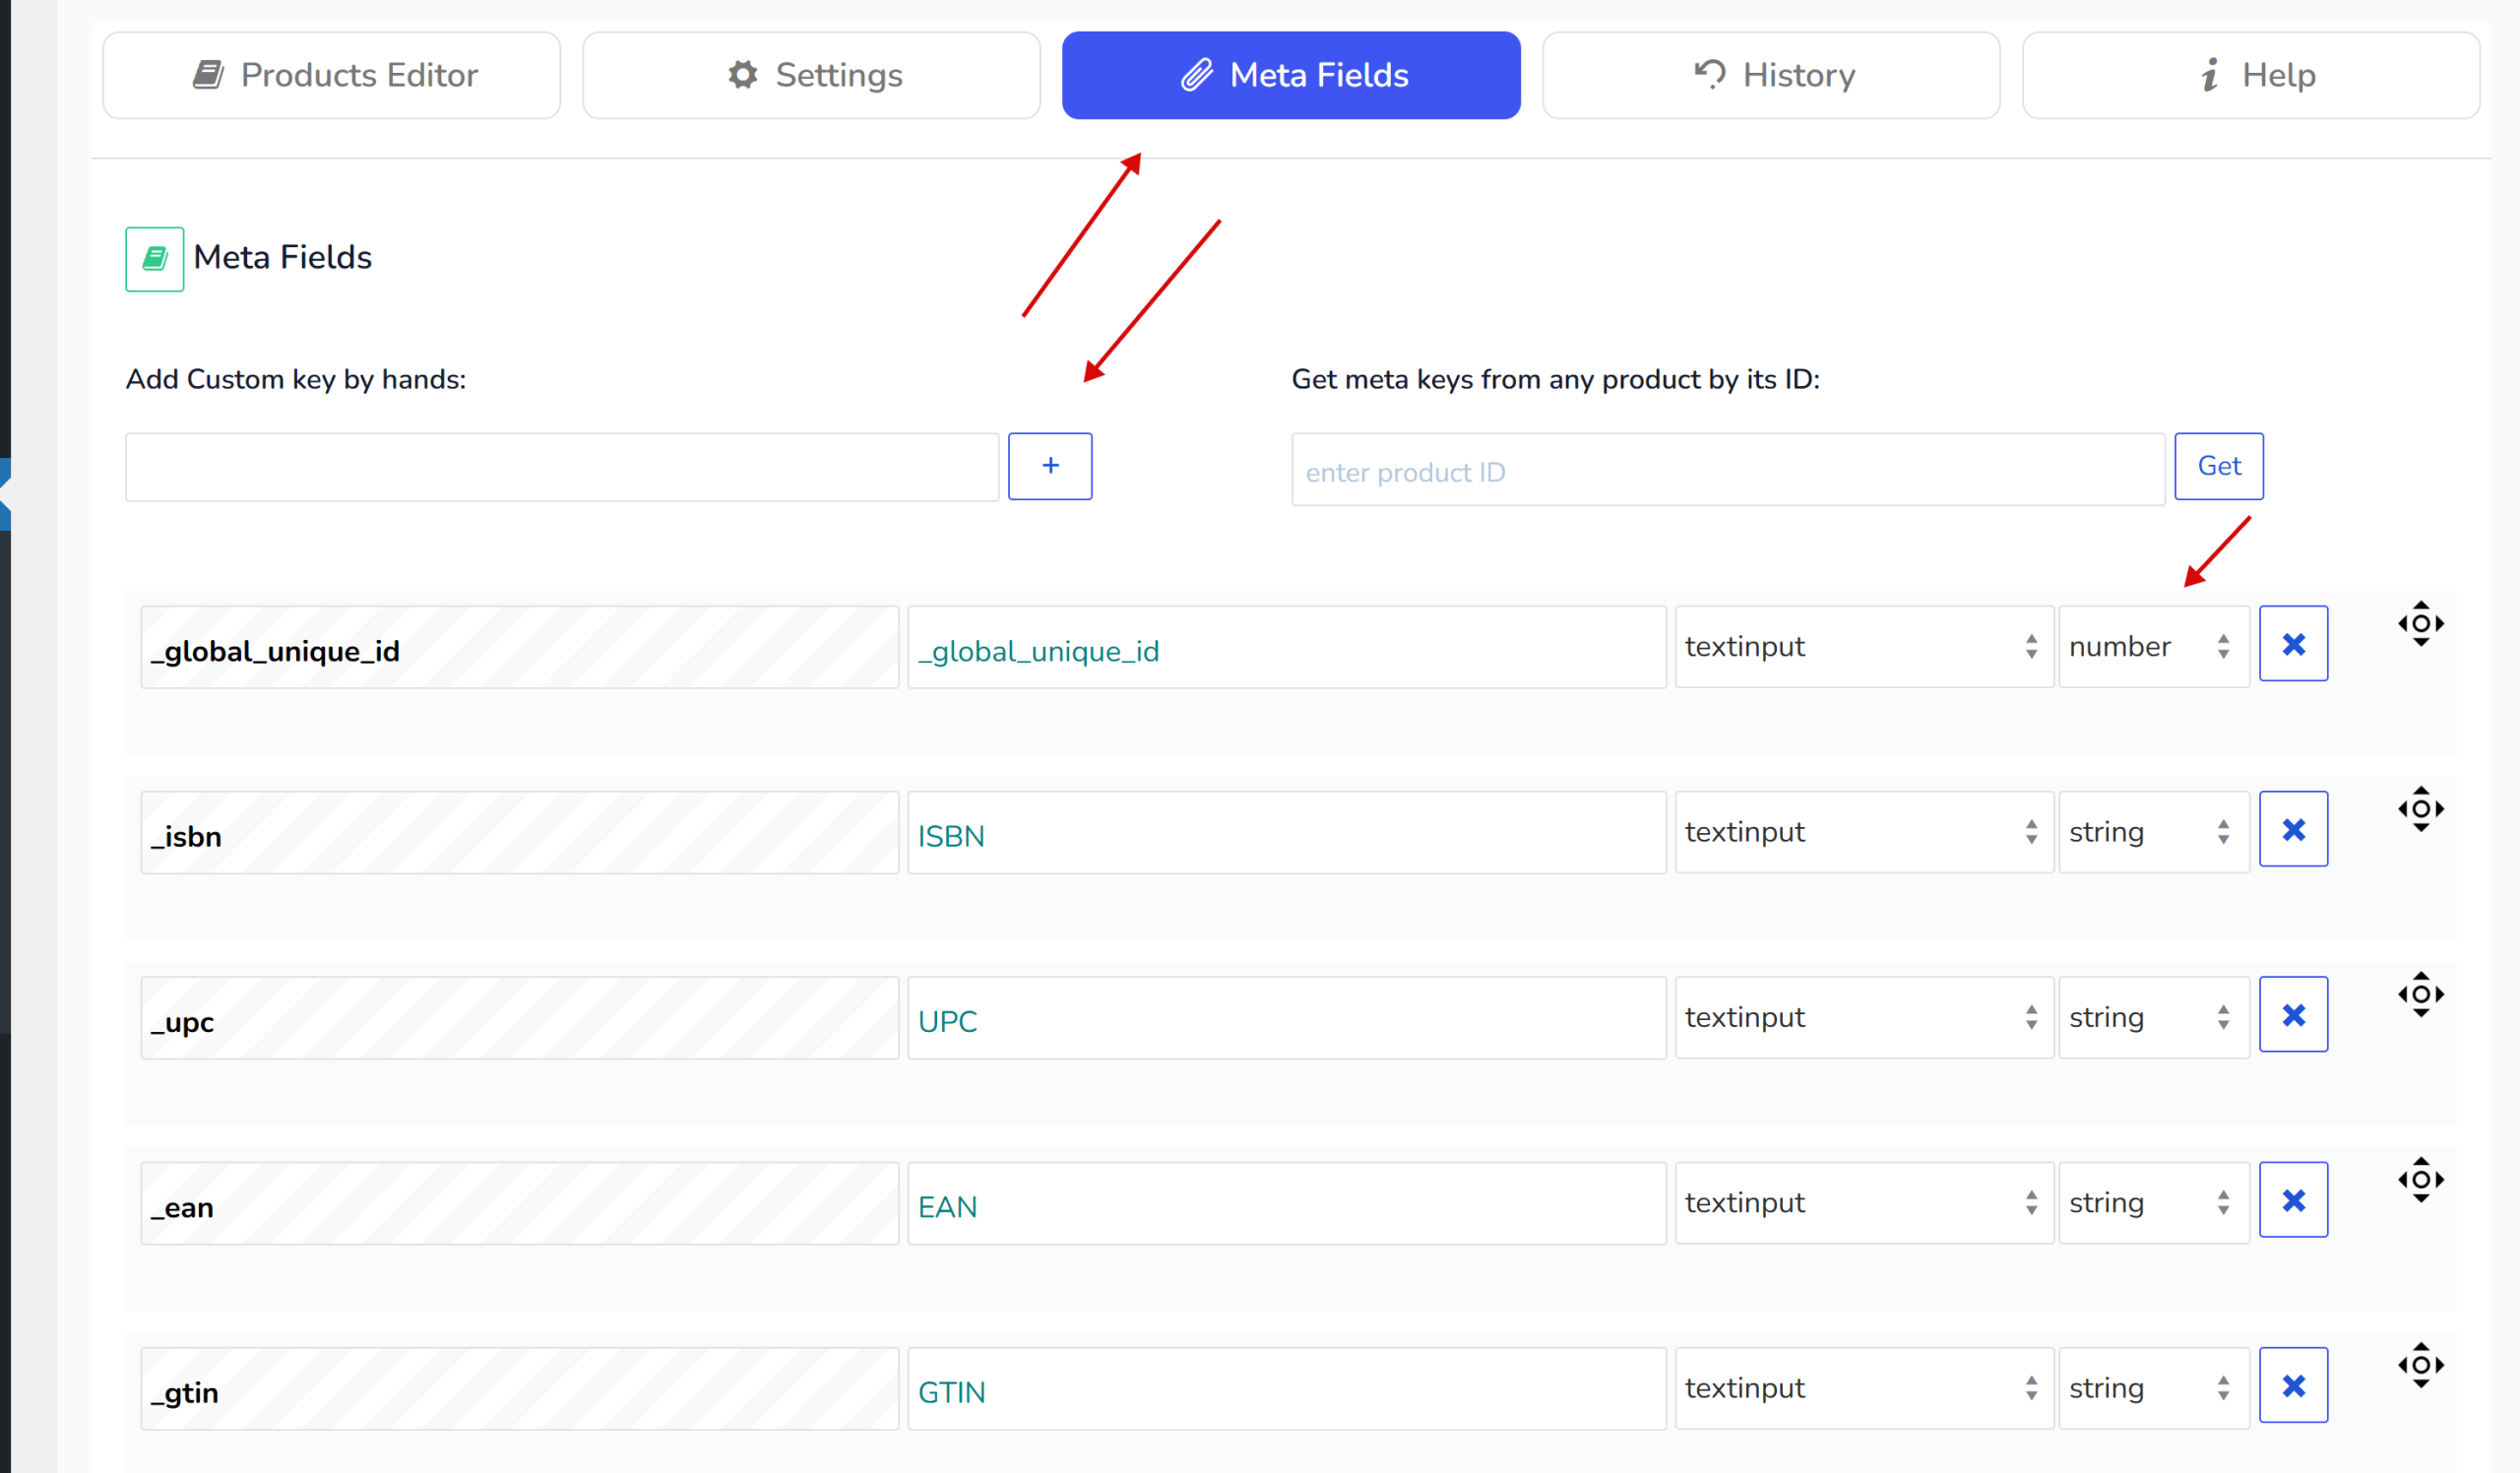The image size is (2520, 1473).
Task: Switch to the Products Editor tab
Action: point(332,75)
